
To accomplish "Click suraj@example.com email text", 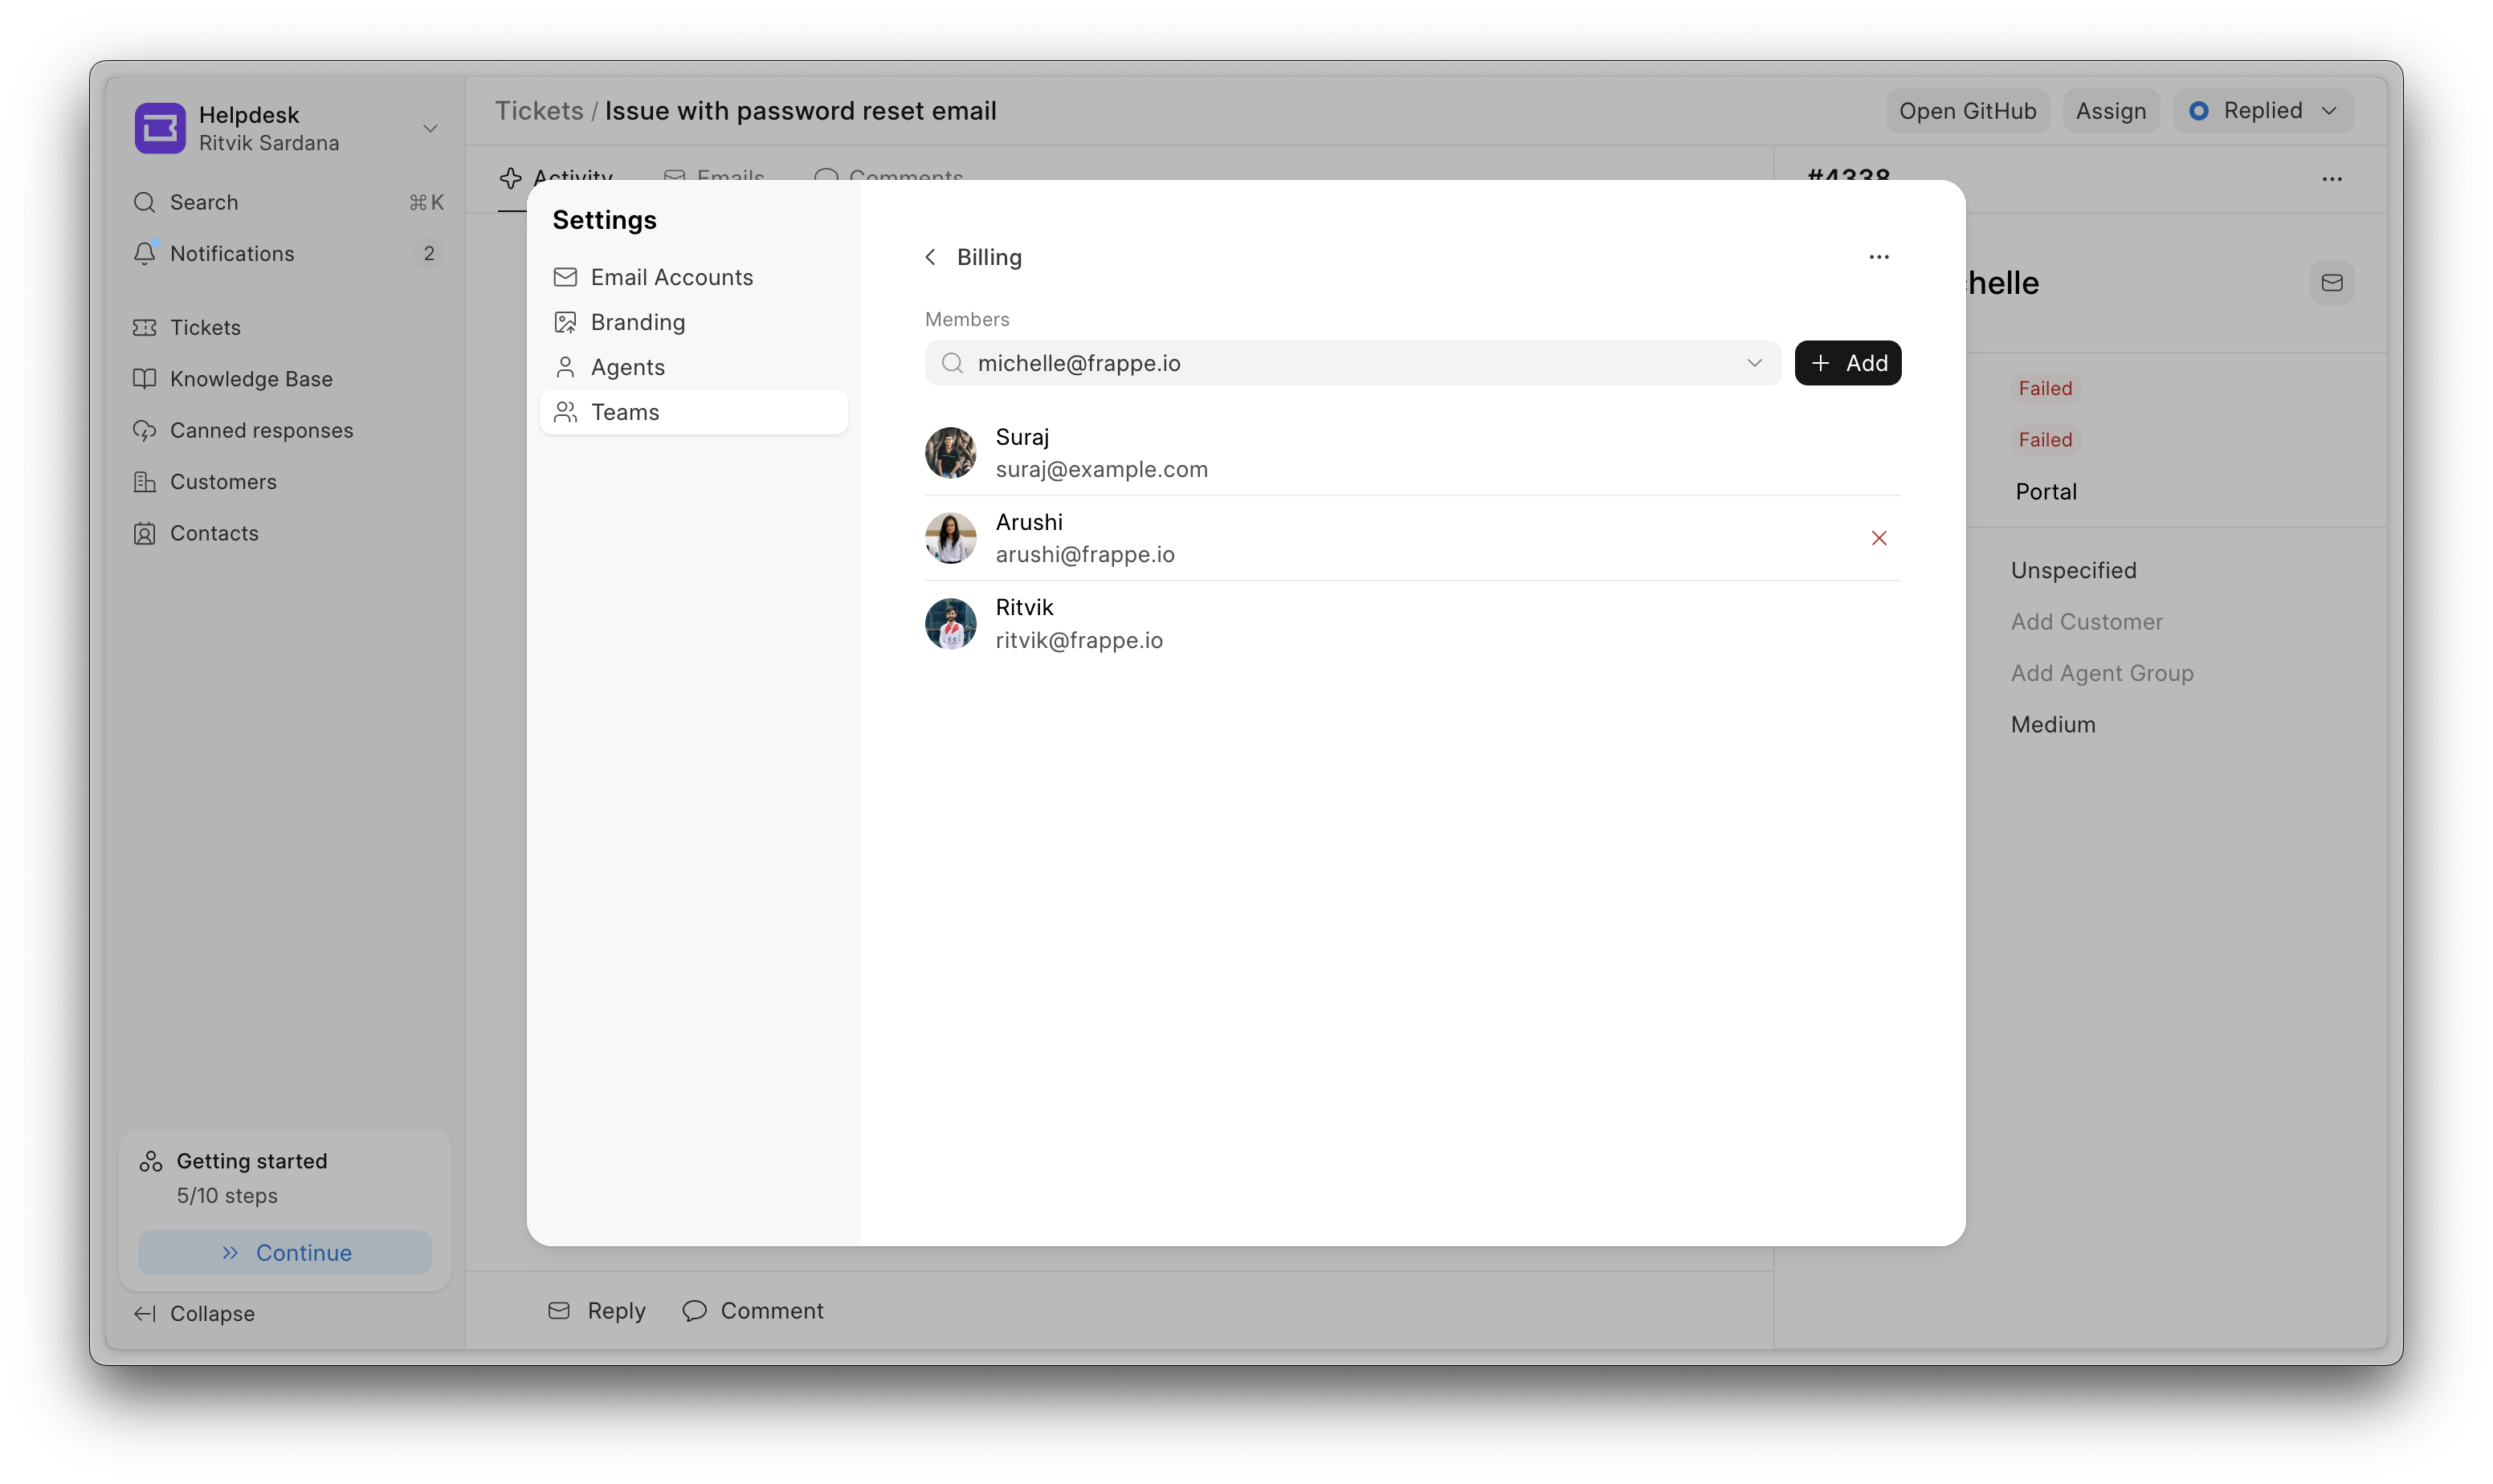I will [x=1101, y=469].
